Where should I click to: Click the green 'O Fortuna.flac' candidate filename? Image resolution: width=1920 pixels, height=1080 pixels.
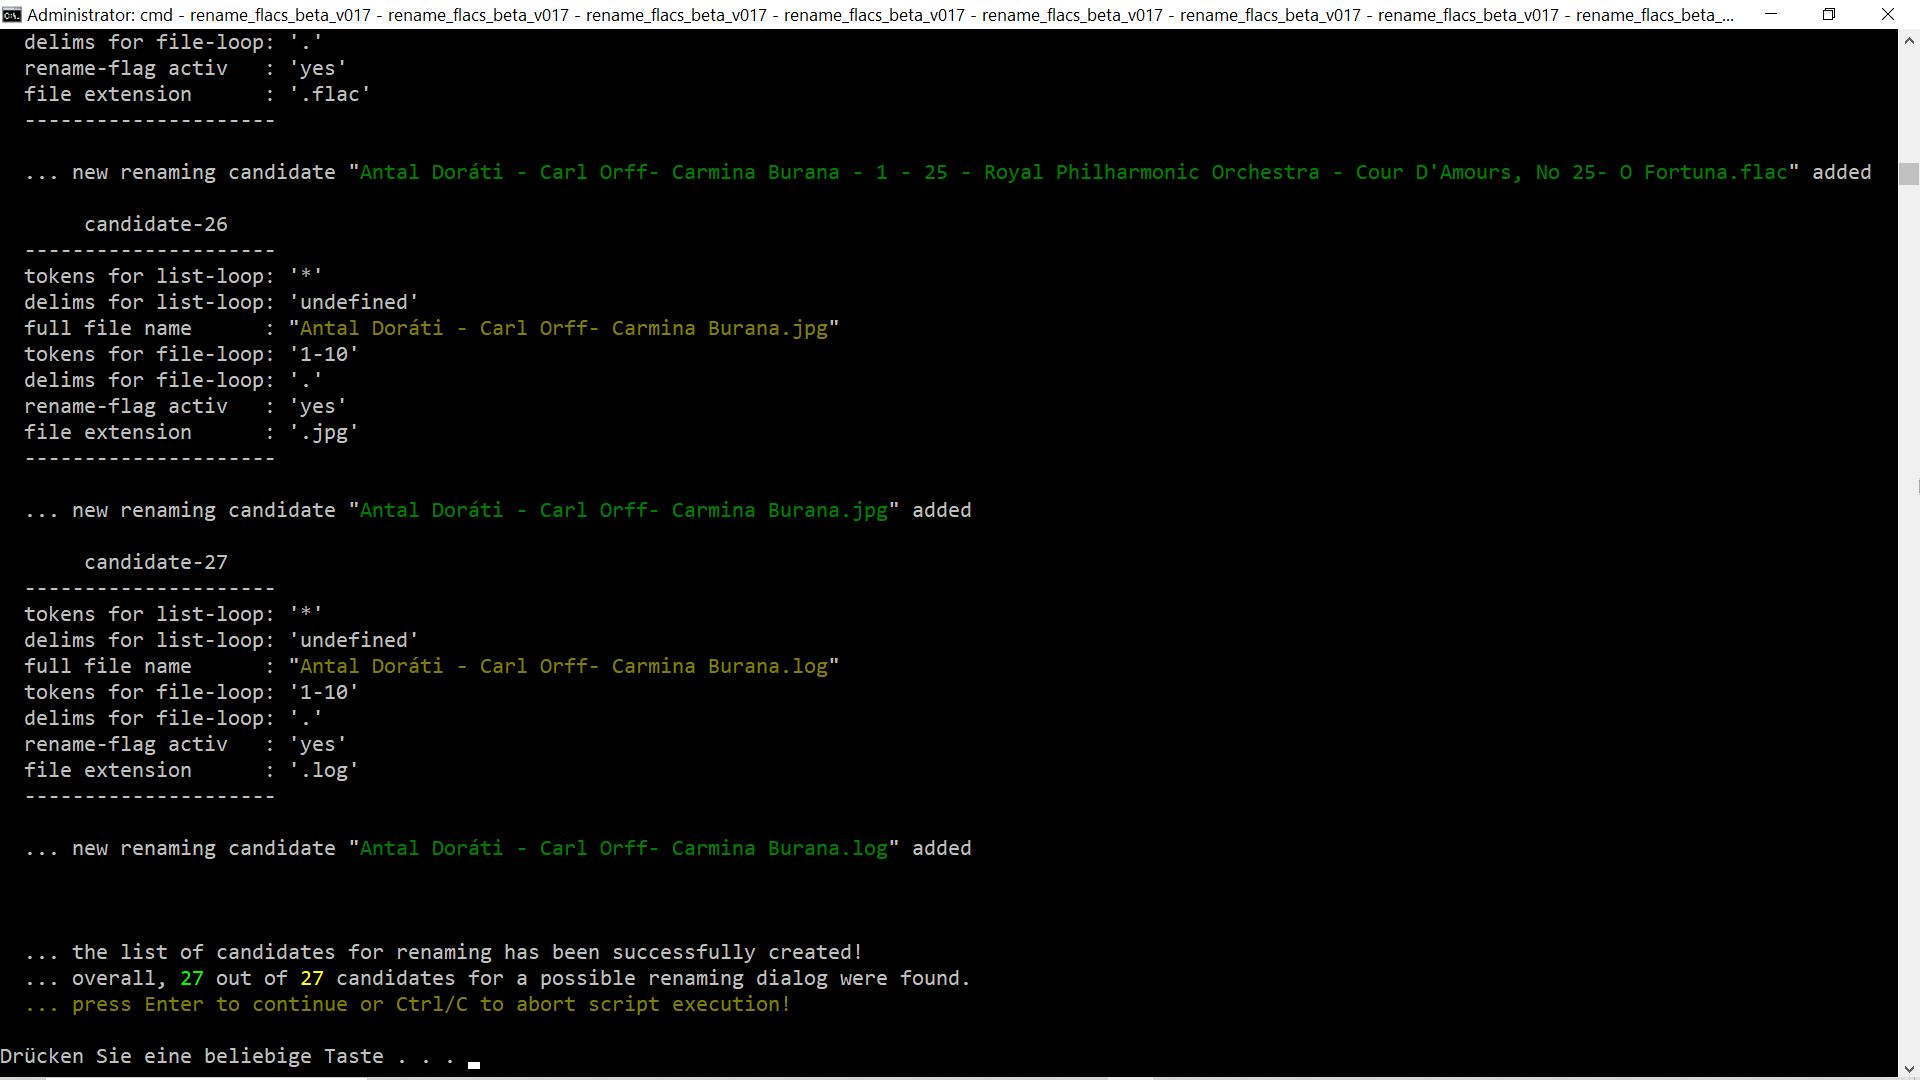point(1703,172)
